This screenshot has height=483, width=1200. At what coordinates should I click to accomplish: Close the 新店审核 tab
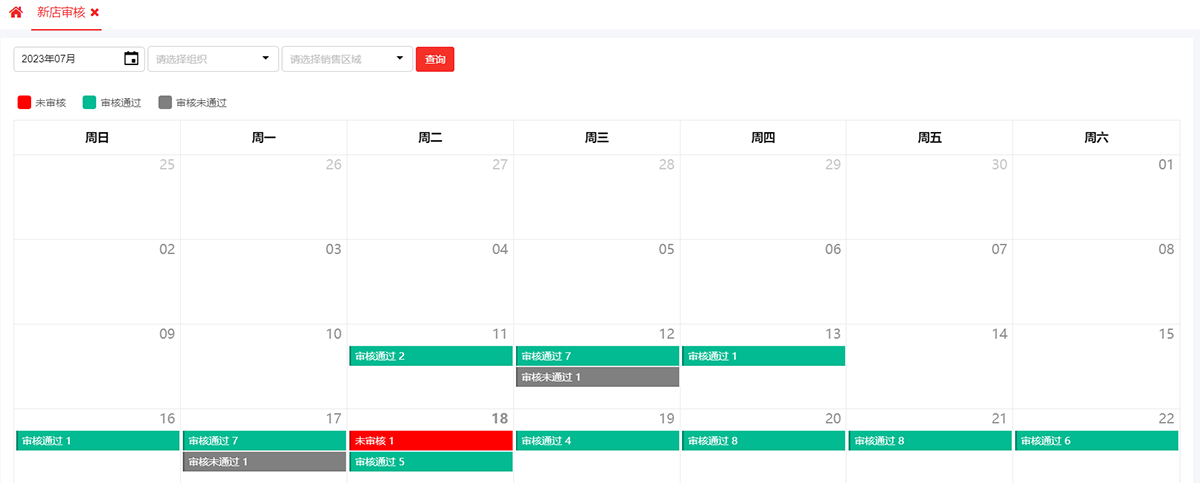pos(95,13)
